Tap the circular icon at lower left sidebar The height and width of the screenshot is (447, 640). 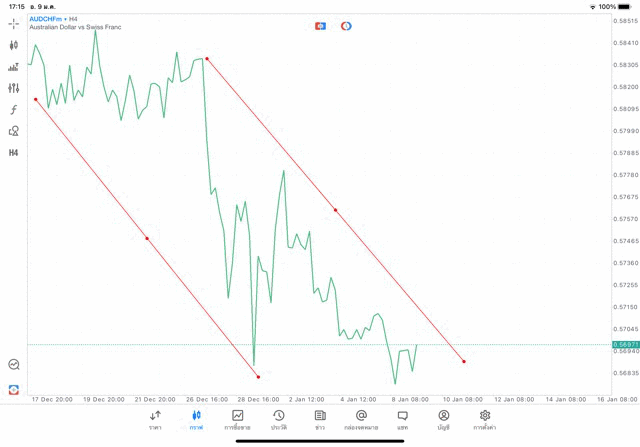[14, 365]
